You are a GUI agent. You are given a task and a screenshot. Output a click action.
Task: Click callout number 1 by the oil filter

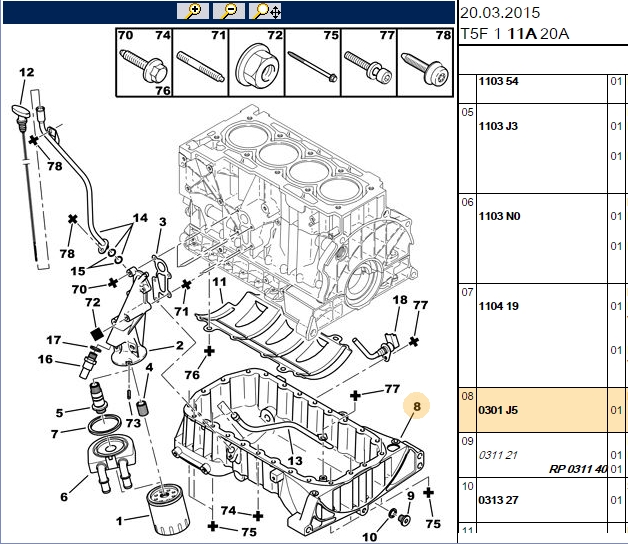point(119,521)
